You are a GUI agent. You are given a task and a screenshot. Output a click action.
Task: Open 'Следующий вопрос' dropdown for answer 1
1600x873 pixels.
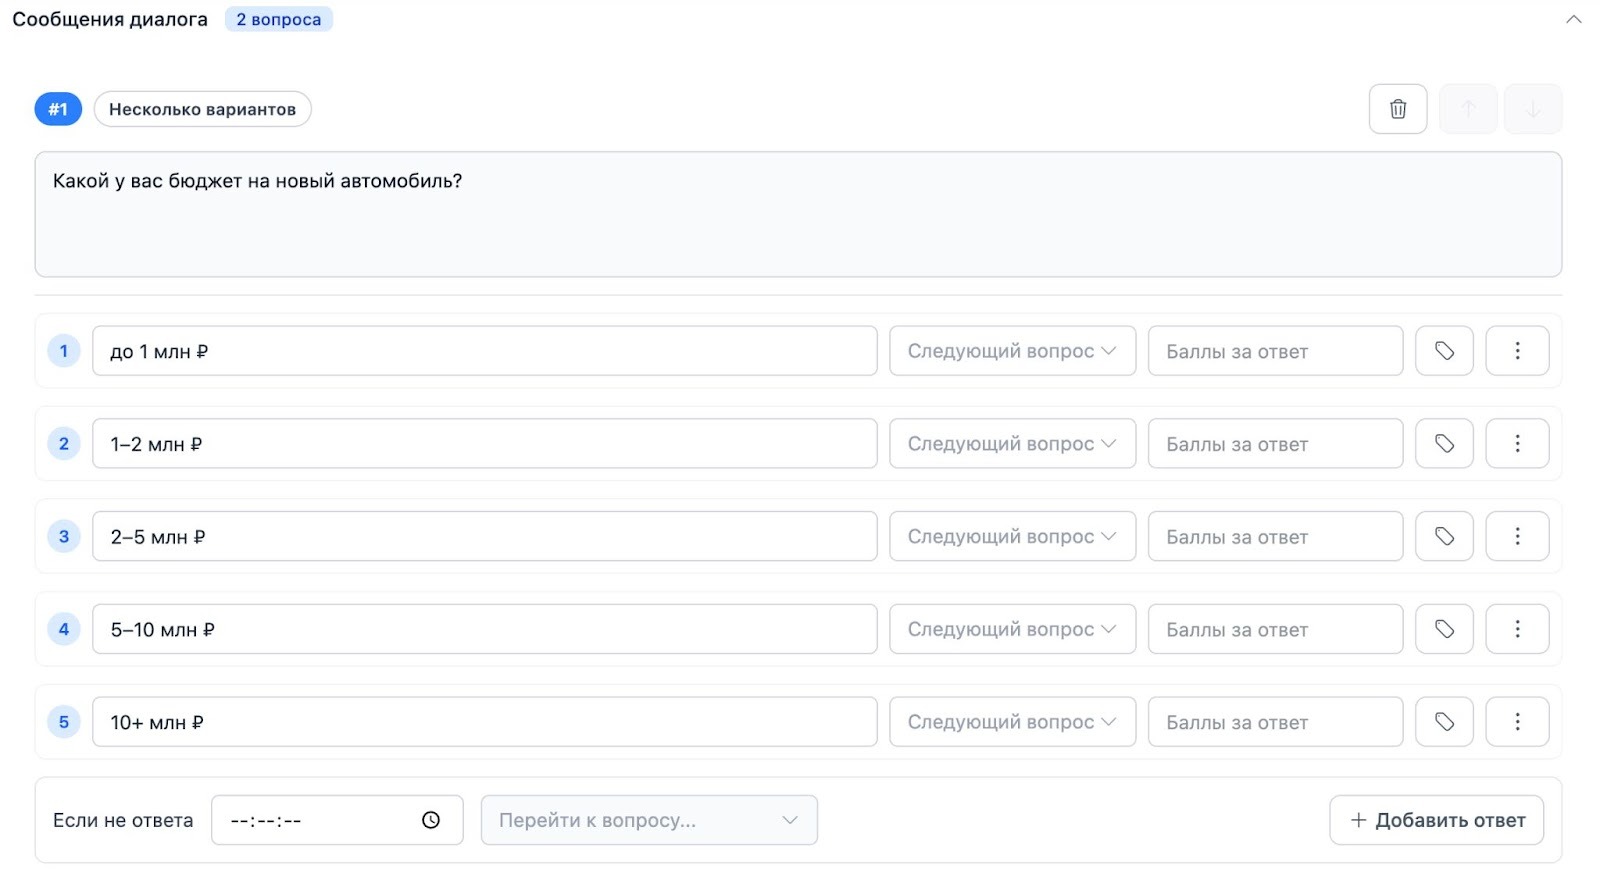[x=1012, y=351]
